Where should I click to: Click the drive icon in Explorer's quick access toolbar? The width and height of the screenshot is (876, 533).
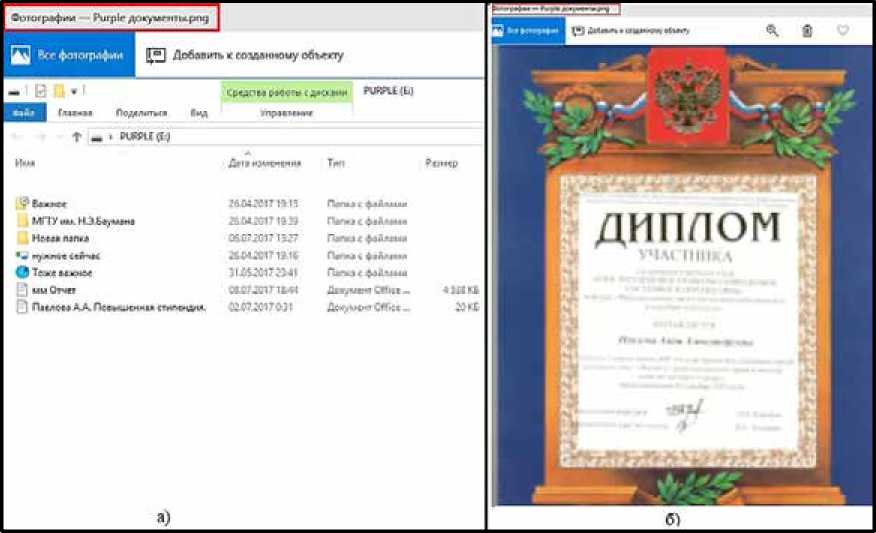15,92
